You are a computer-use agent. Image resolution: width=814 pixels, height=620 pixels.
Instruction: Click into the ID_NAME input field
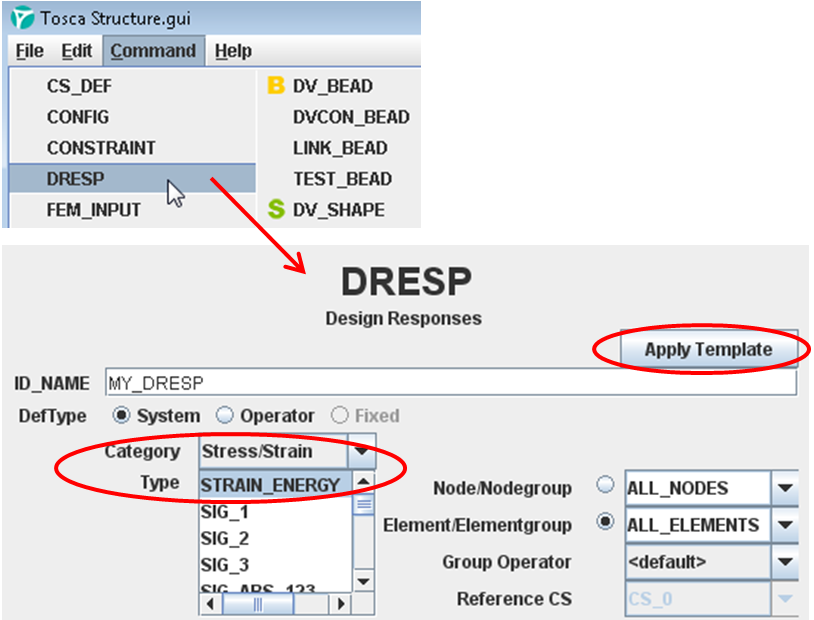click(x=451, y=383)
